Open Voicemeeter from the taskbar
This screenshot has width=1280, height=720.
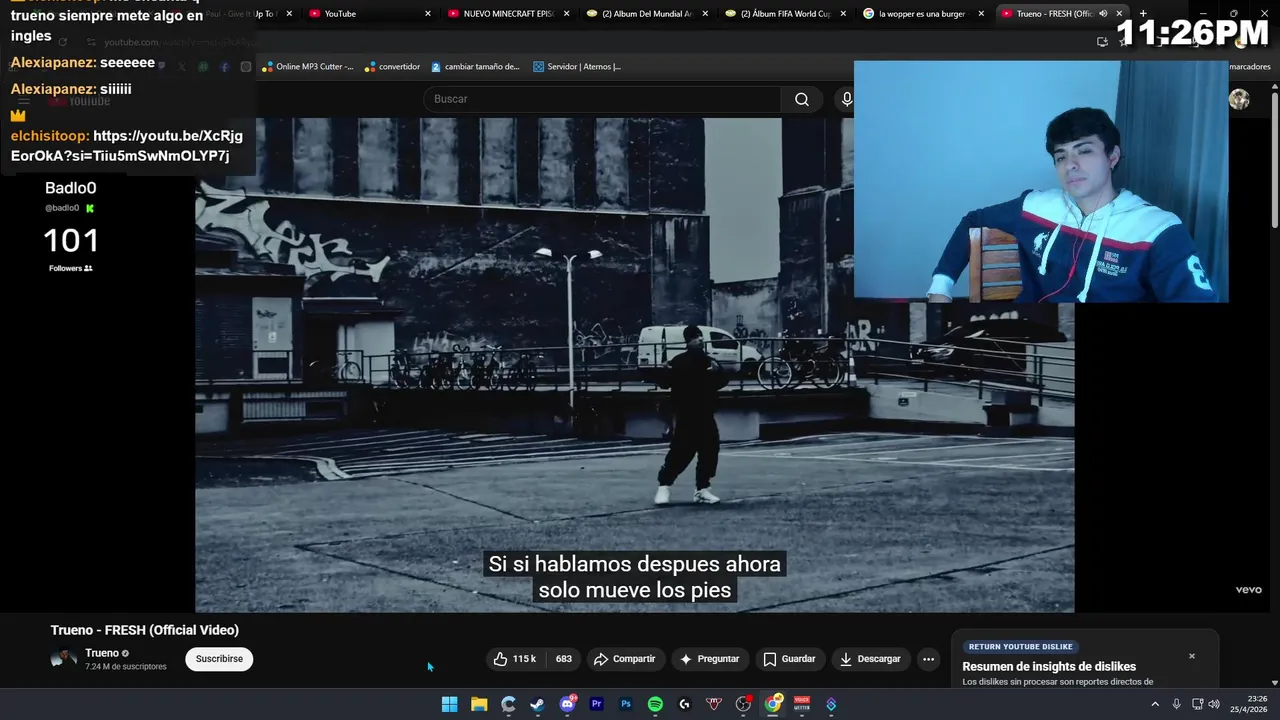[802, 704]
